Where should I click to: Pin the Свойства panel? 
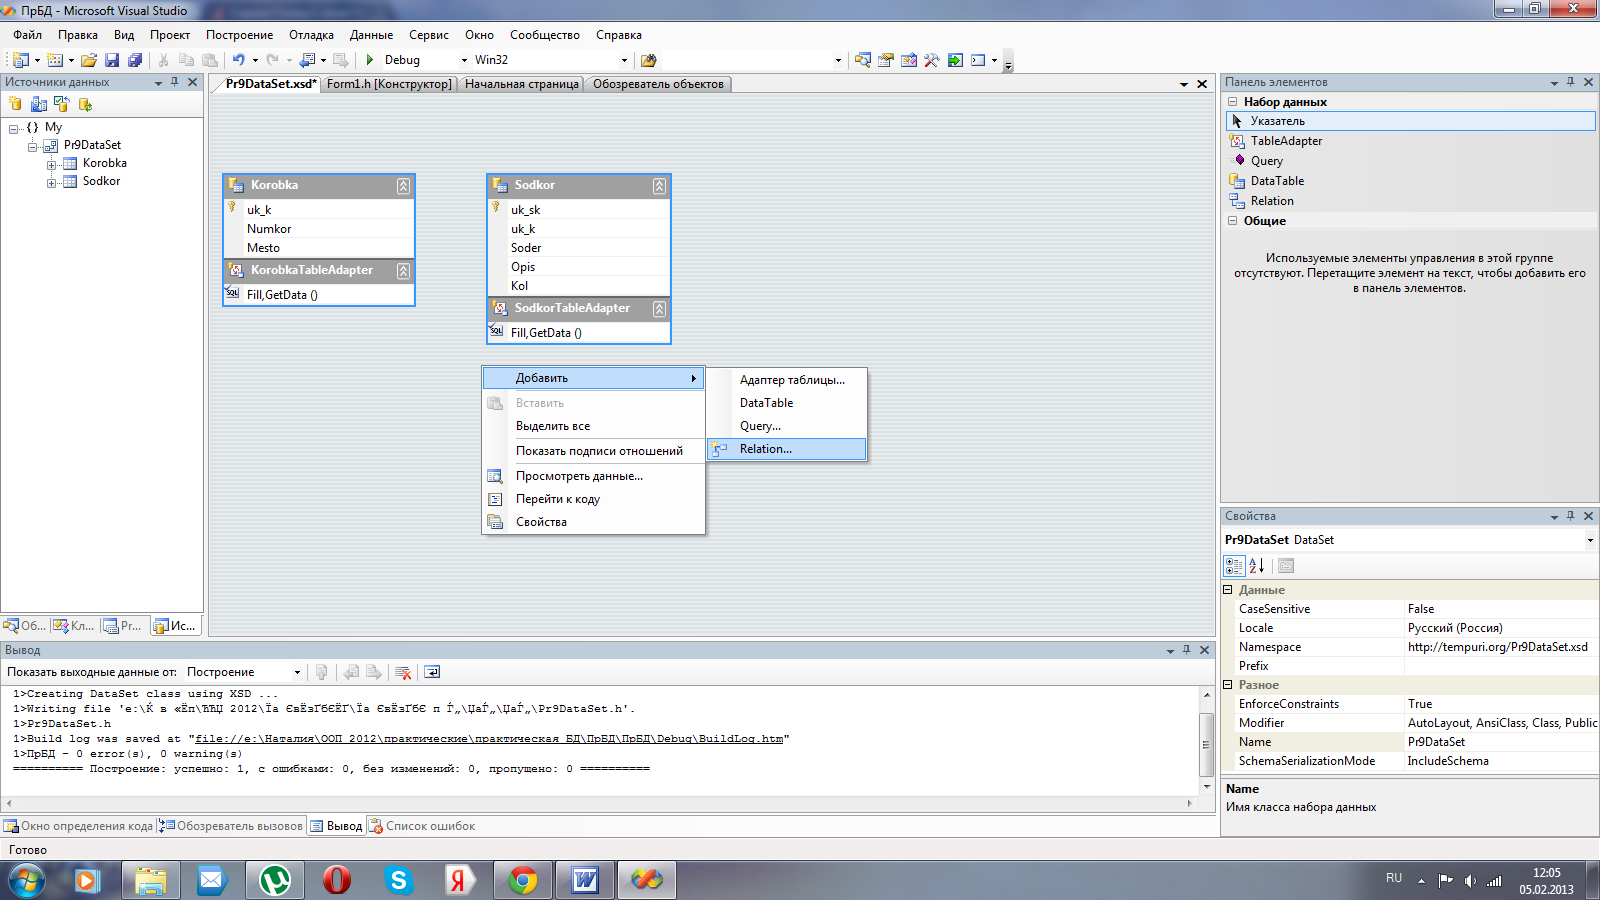pos(1570,516)
